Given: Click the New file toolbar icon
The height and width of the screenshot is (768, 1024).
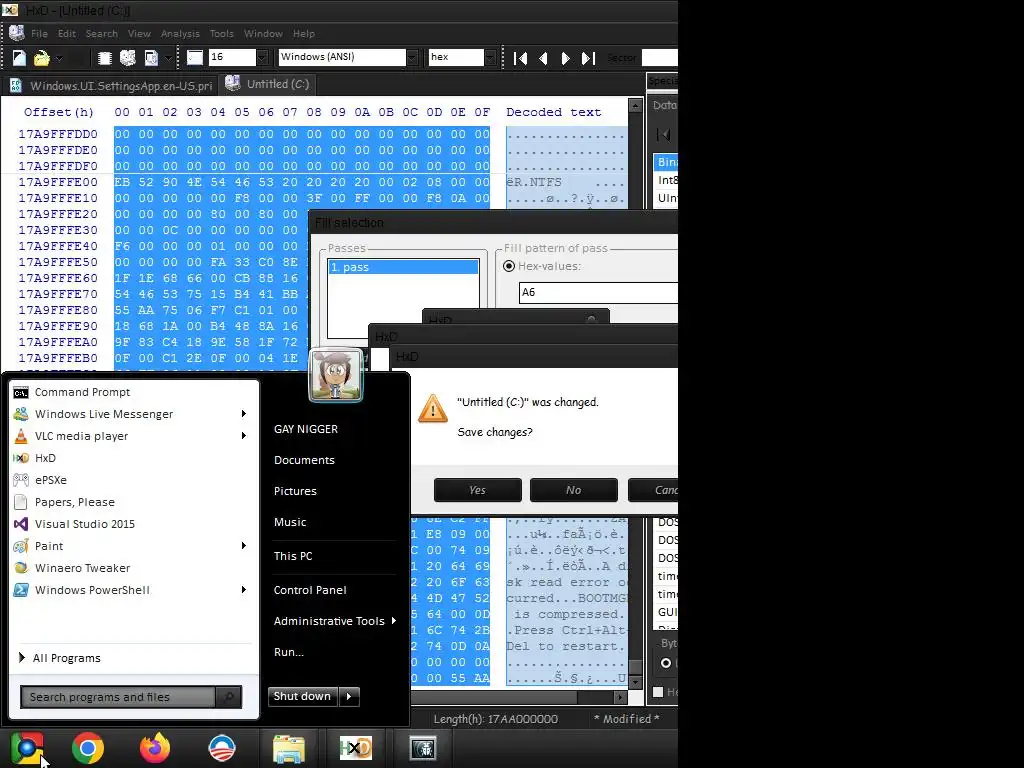Looking at the screenshot, I should pos(20,58).
